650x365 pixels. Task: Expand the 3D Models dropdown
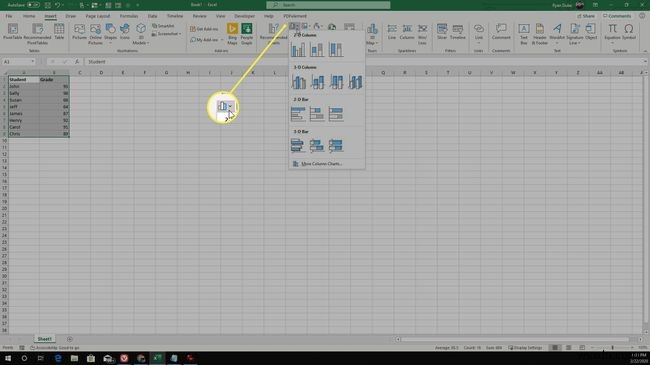(141, 34)
